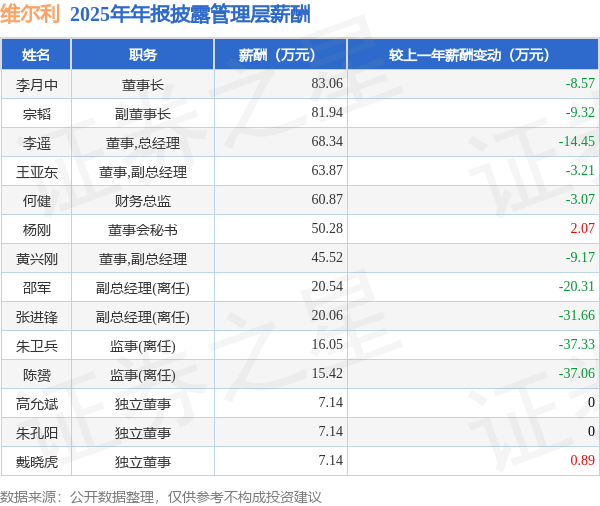Click the change value -37.06

pos(577,374)
